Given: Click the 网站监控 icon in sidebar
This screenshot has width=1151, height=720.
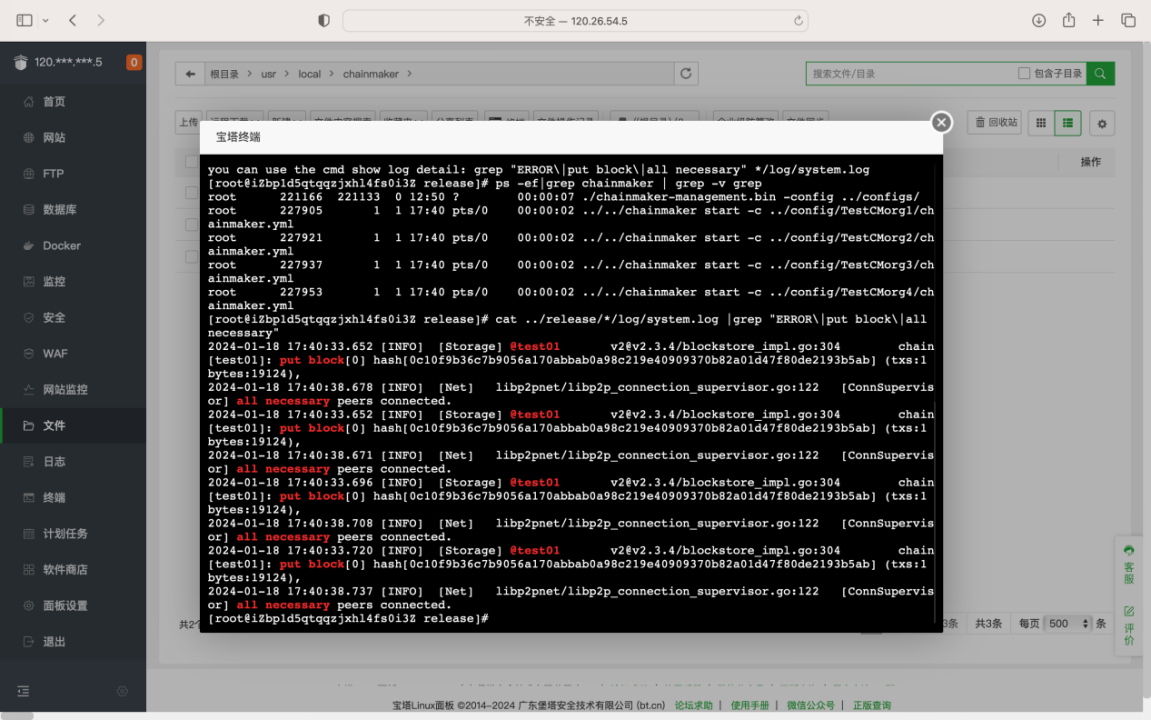Looking at the screenshot, I should (x=29, y=389).
